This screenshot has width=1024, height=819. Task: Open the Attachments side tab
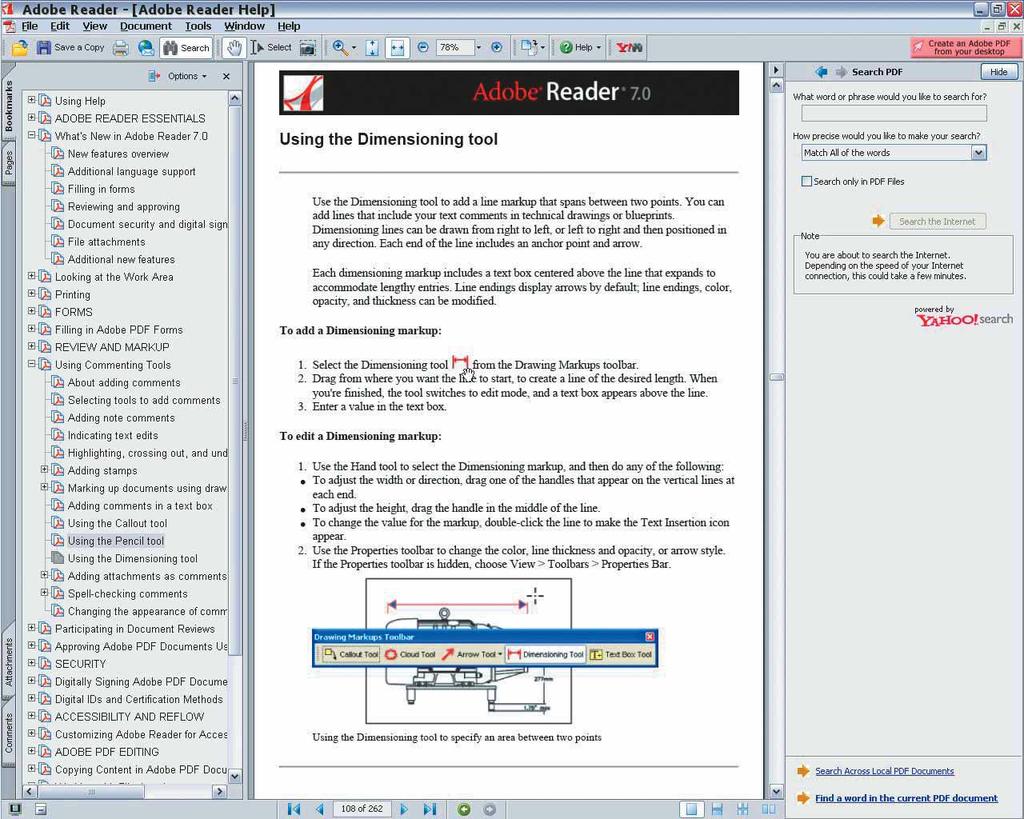point(8,661)
